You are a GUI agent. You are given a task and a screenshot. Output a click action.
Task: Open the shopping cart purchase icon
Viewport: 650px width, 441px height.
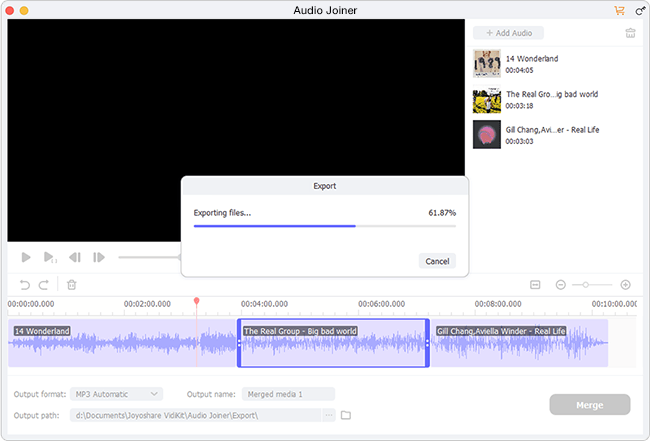tap(619, 10)
